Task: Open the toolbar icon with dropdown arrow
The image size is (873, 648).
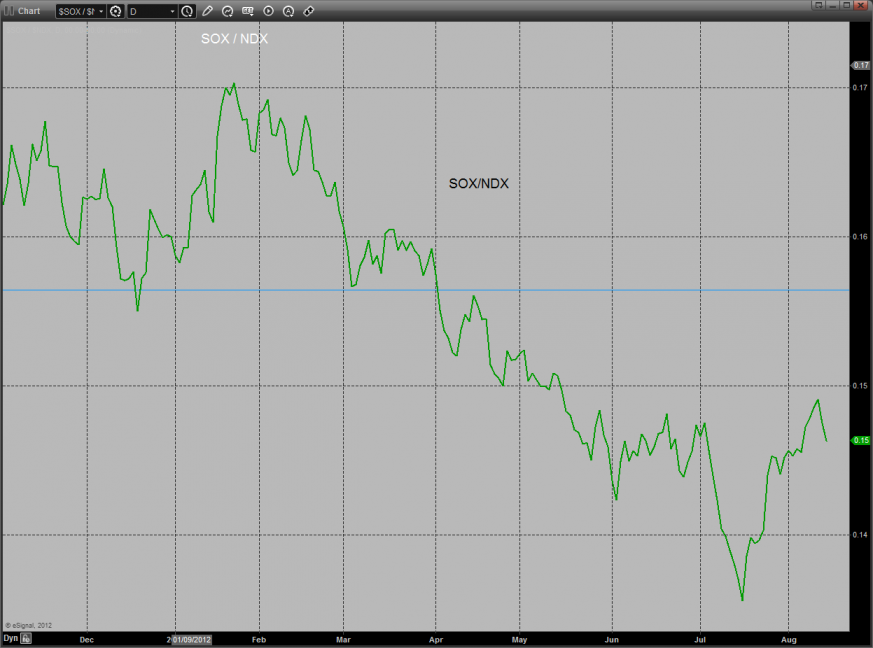Action: pyautogui.click(x=248, y=11)
